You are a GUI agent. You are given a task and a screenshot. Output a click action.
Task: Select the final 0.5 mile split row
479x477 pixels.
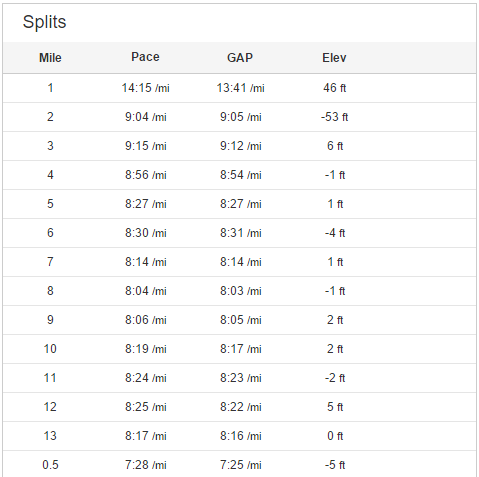click(x=240, y=464)
